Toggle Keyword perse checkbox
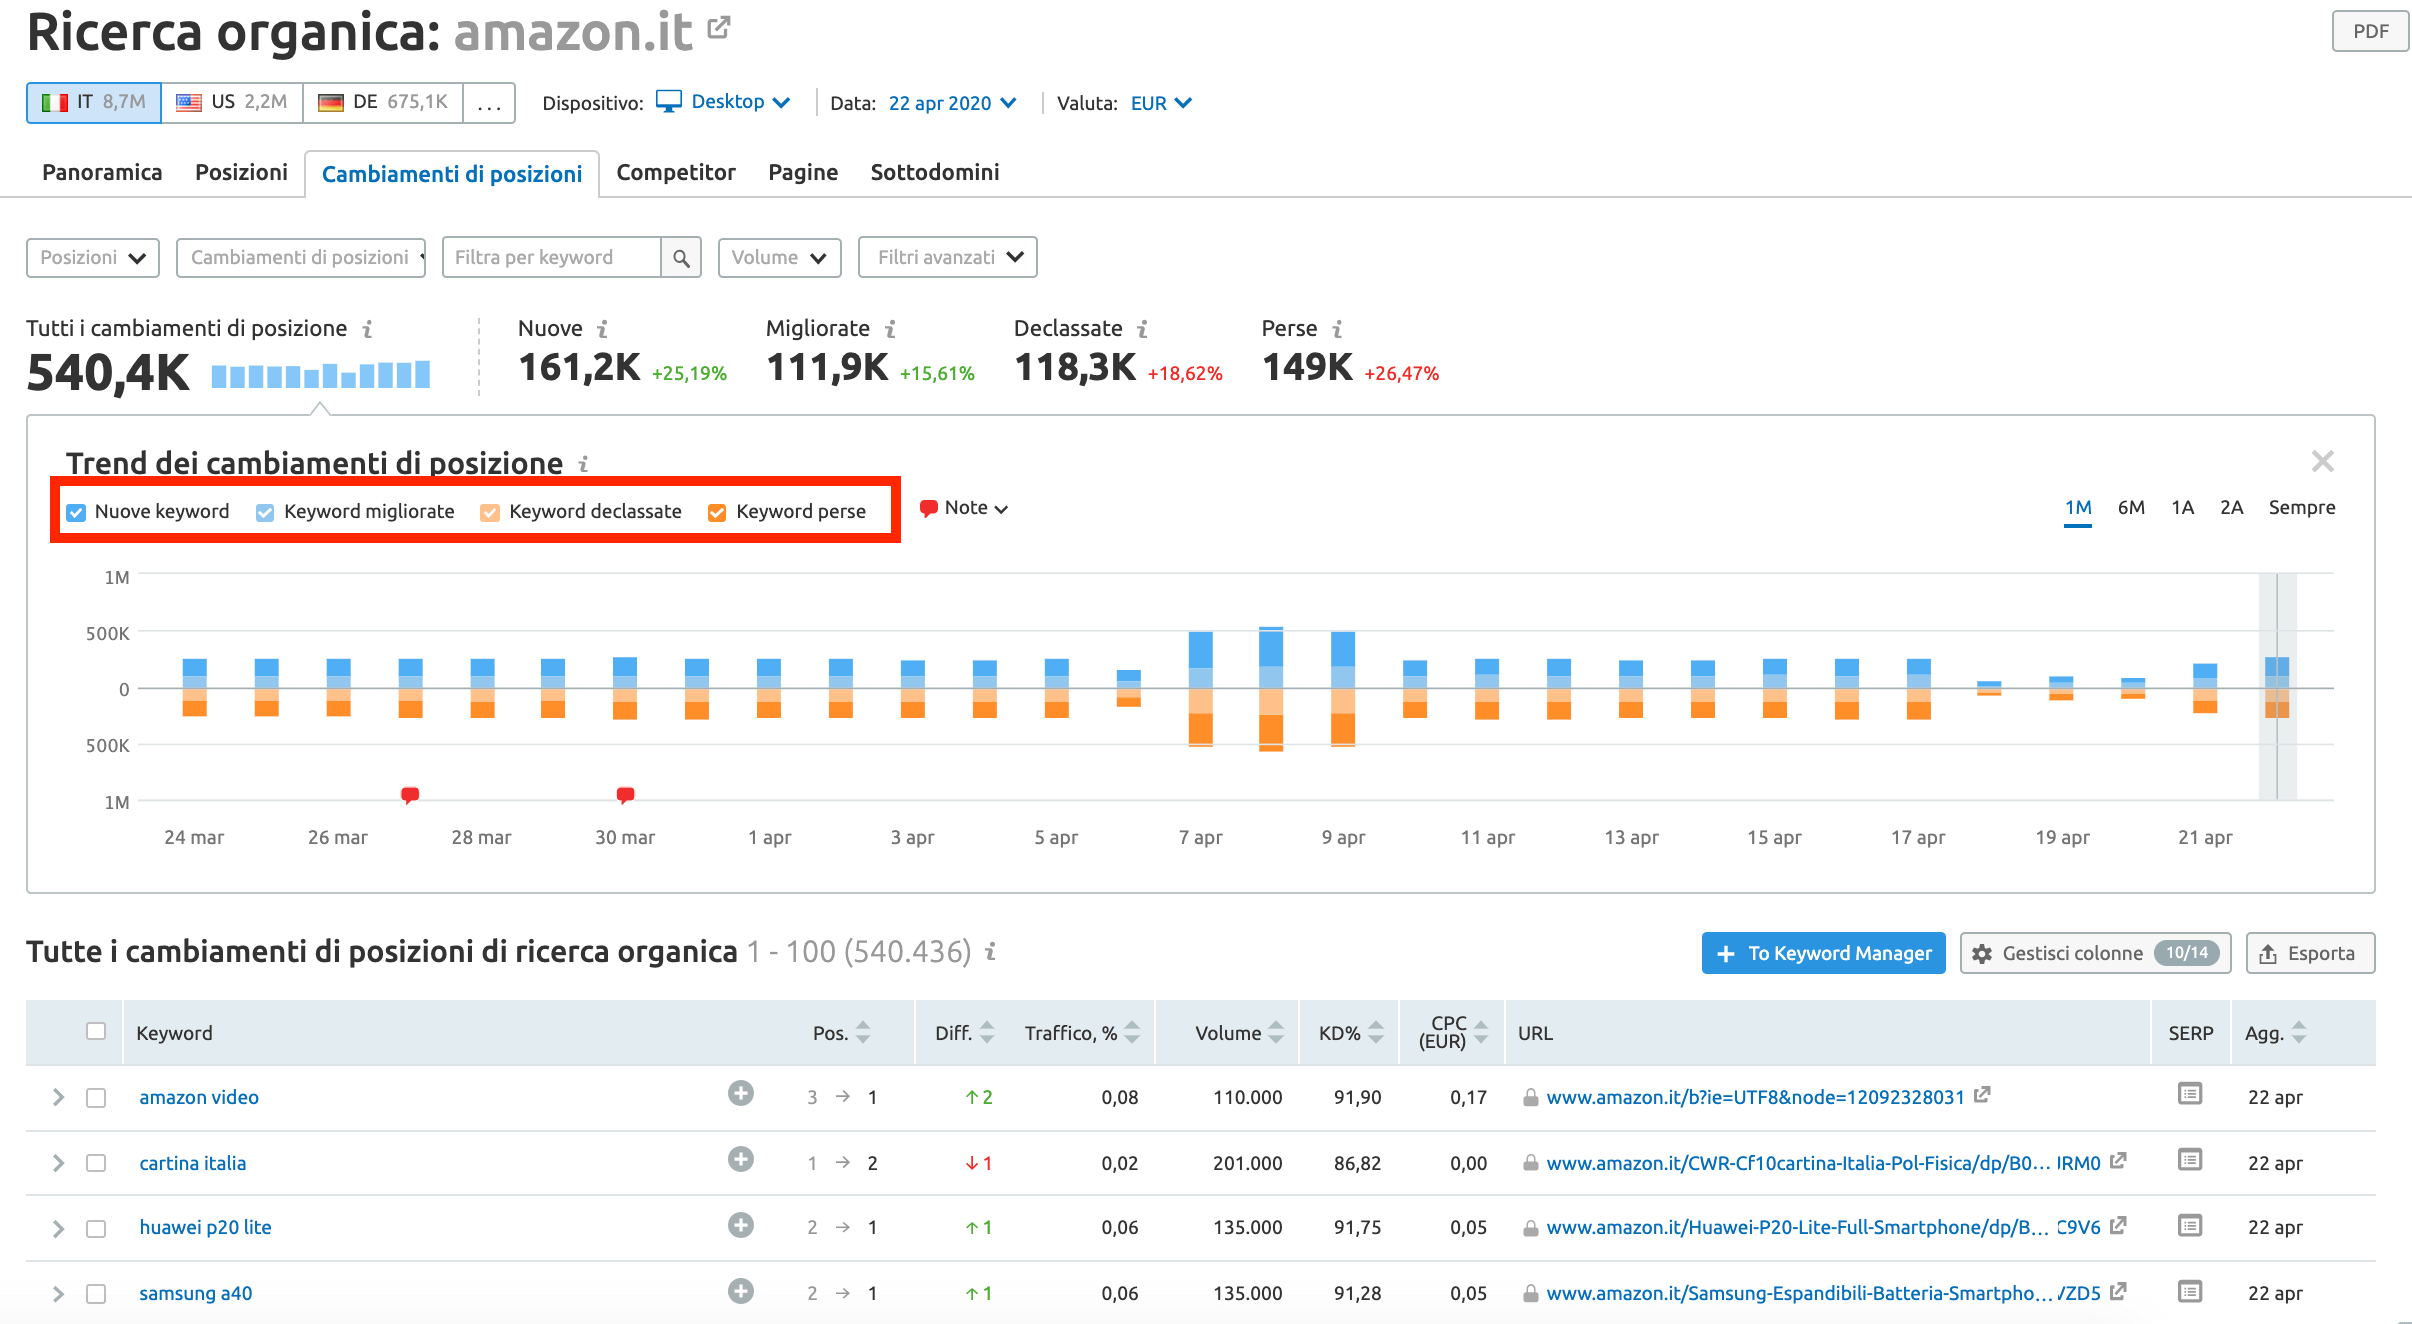 (x=717, y=512)
